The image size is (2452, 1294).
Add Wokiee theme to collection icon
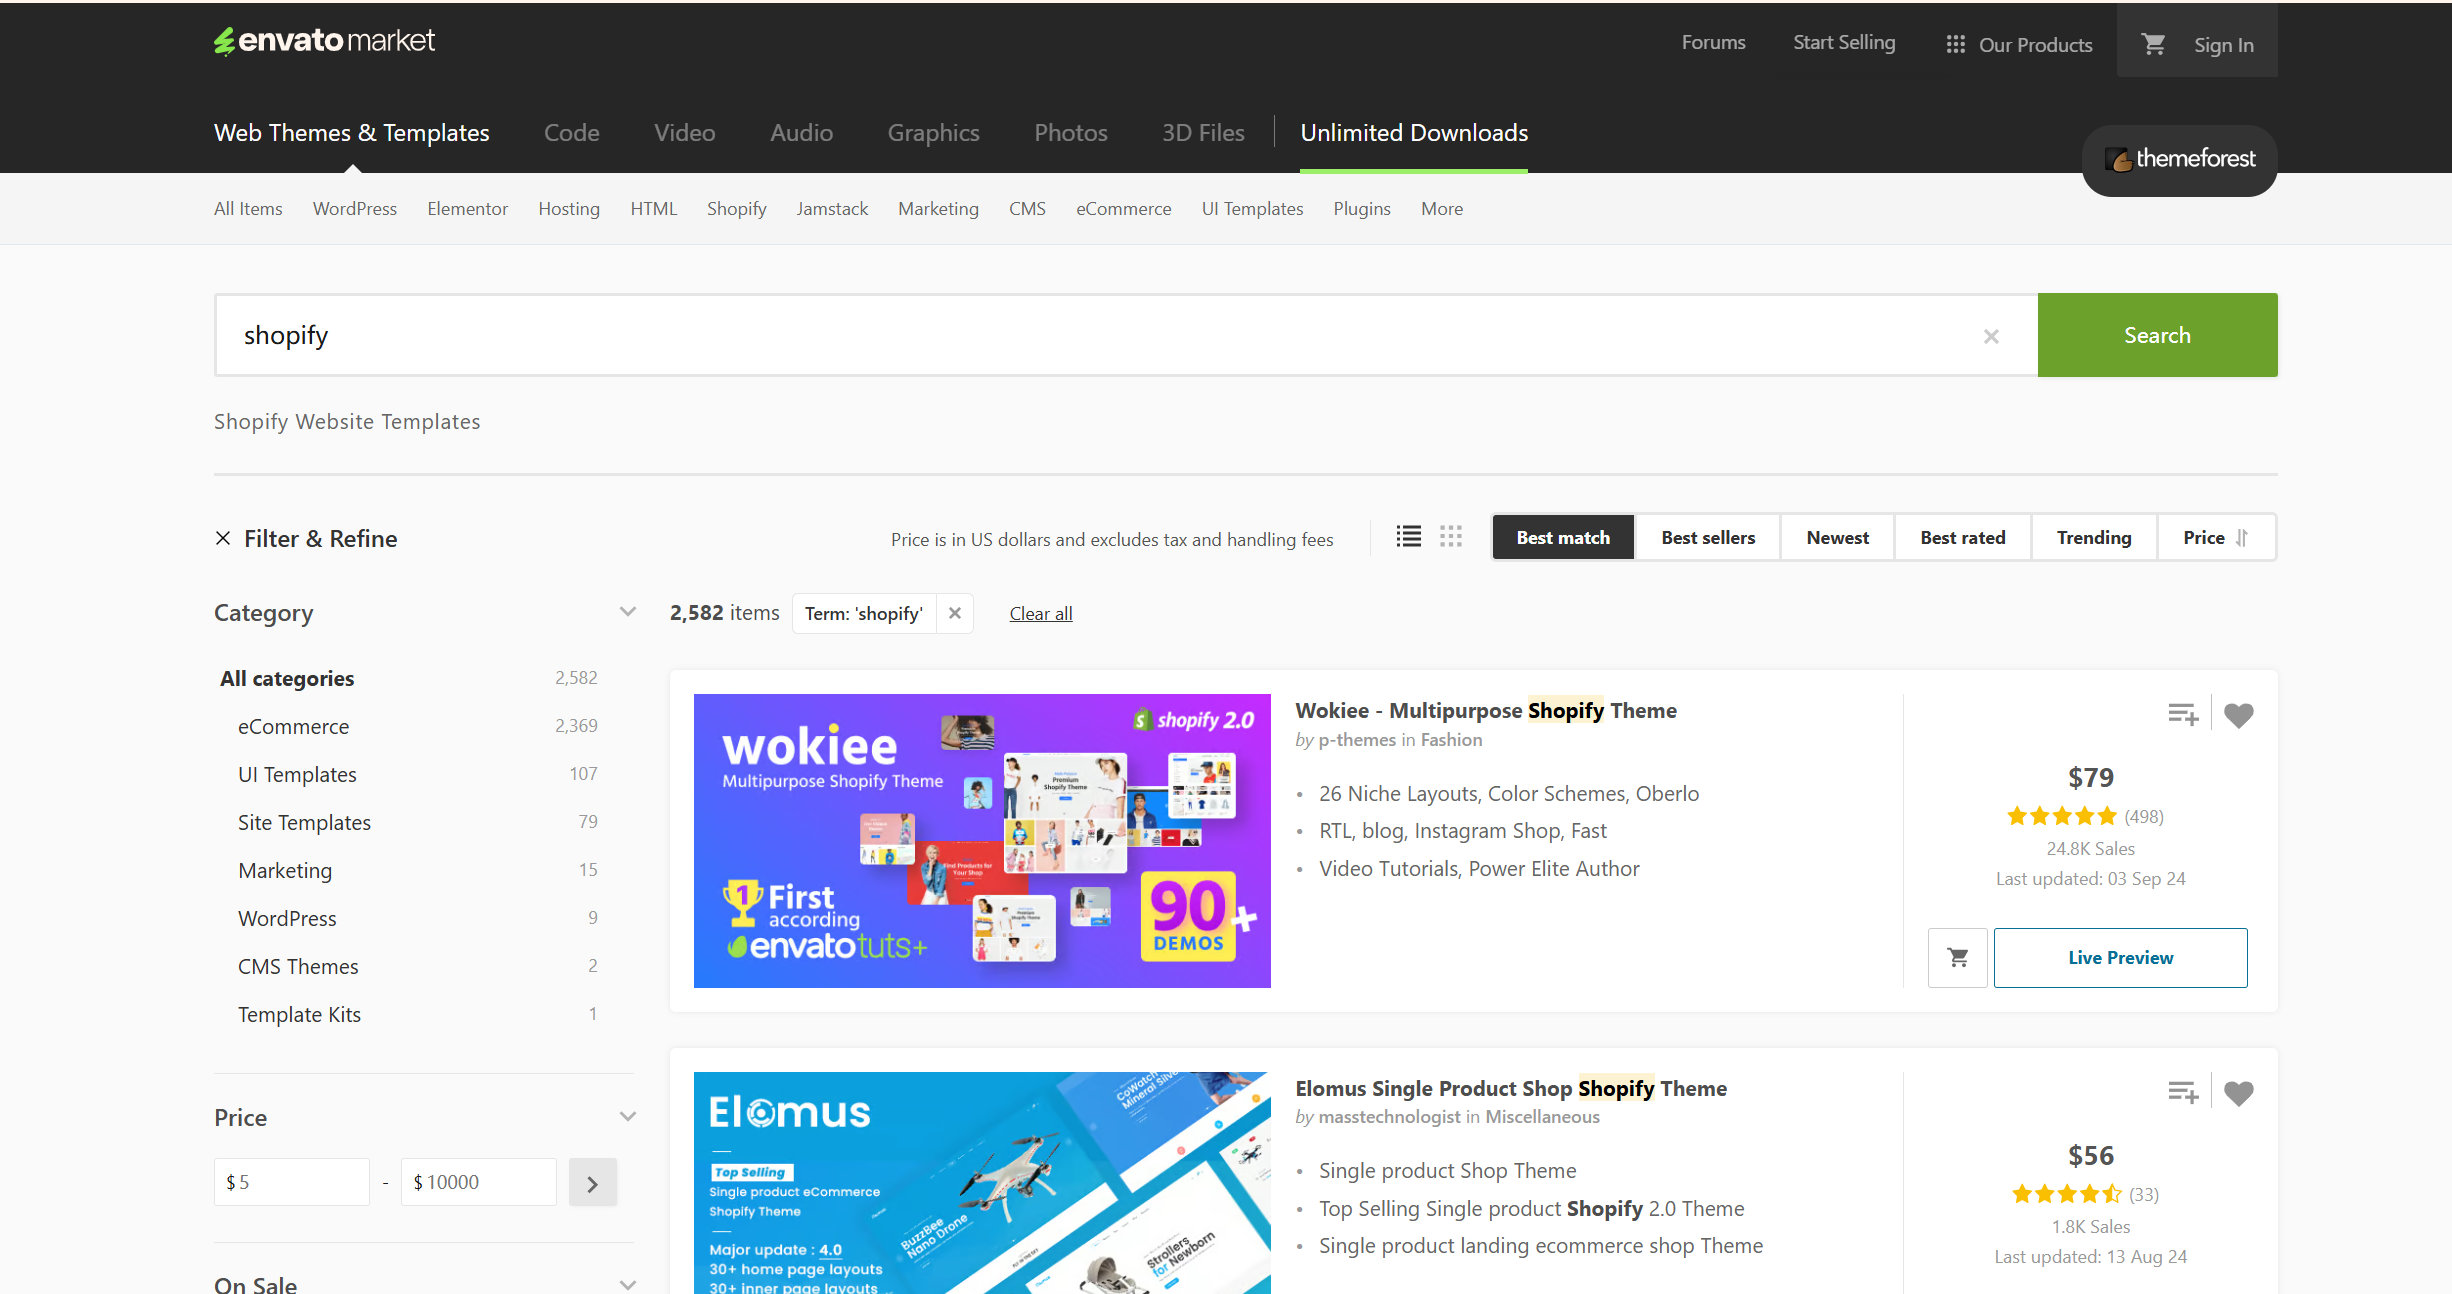2182,715
